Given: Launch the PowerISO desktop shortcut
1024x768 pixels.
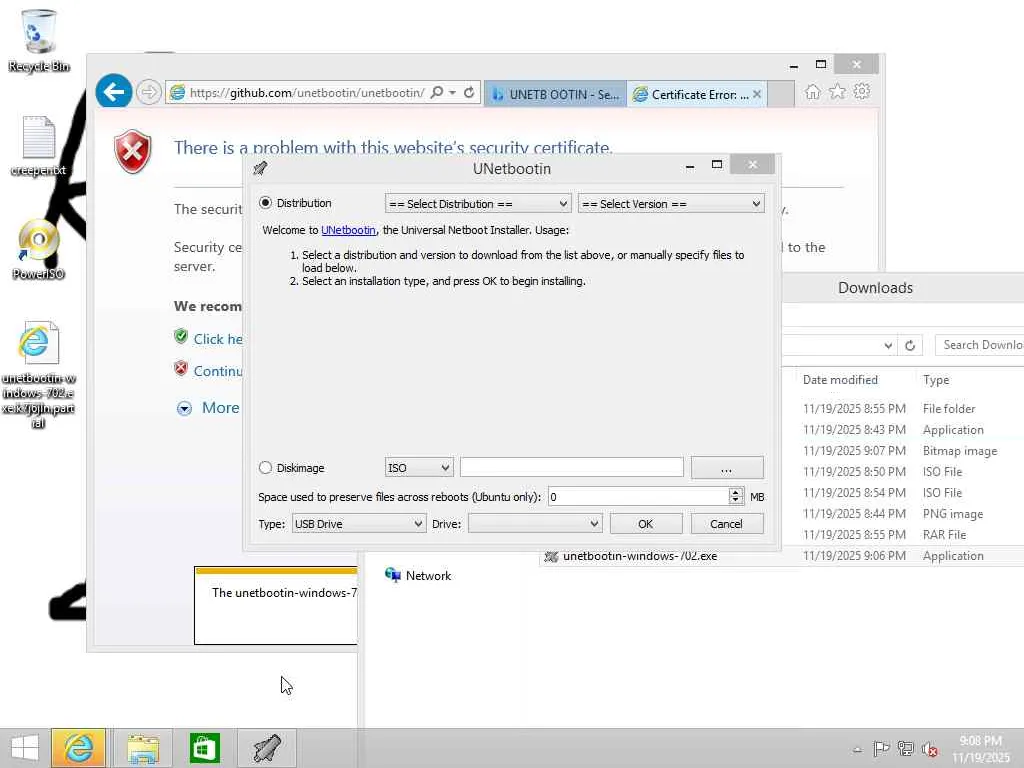Looking at the screenshot, I should pos(38,249).
